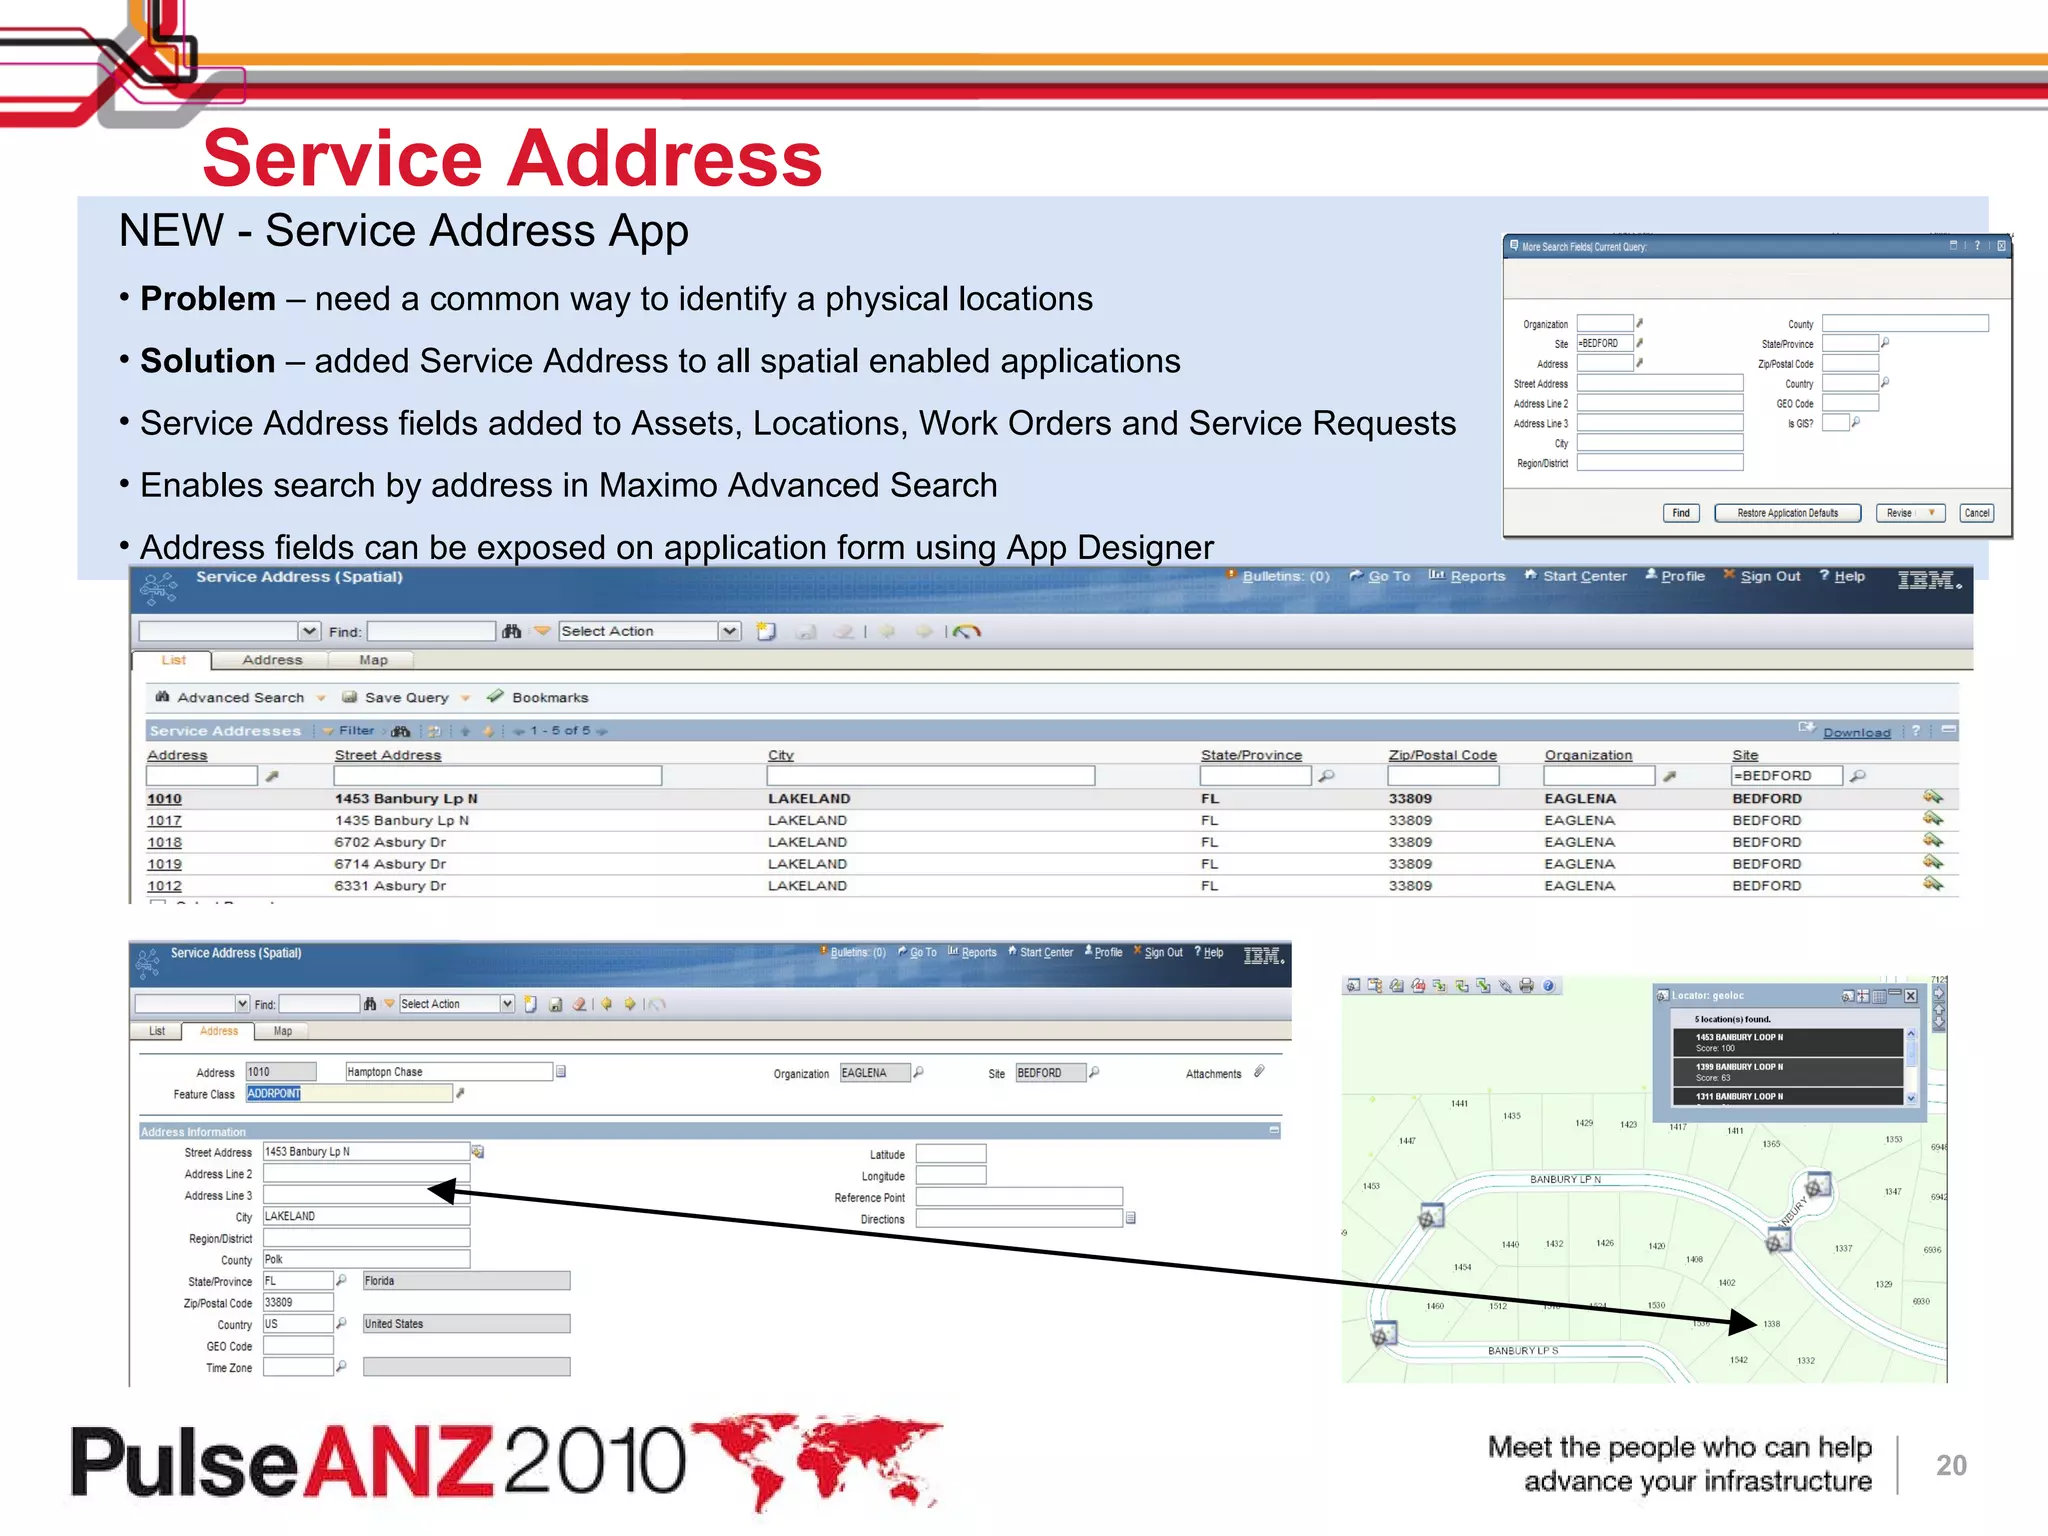Click New Record icon in list view toolbar

pos(767,631)
